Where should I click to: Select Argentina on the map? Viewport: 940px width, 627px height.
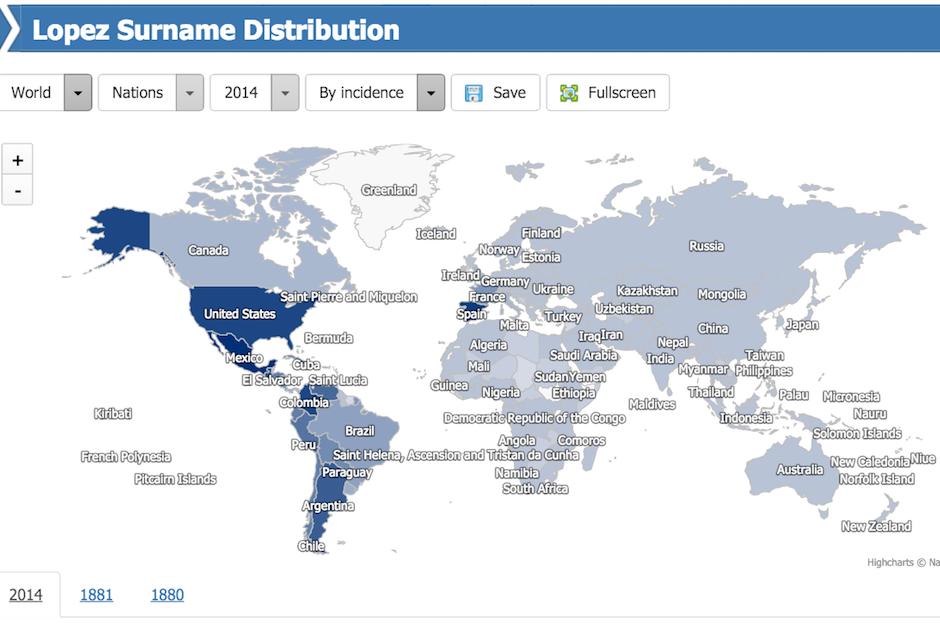328,505
